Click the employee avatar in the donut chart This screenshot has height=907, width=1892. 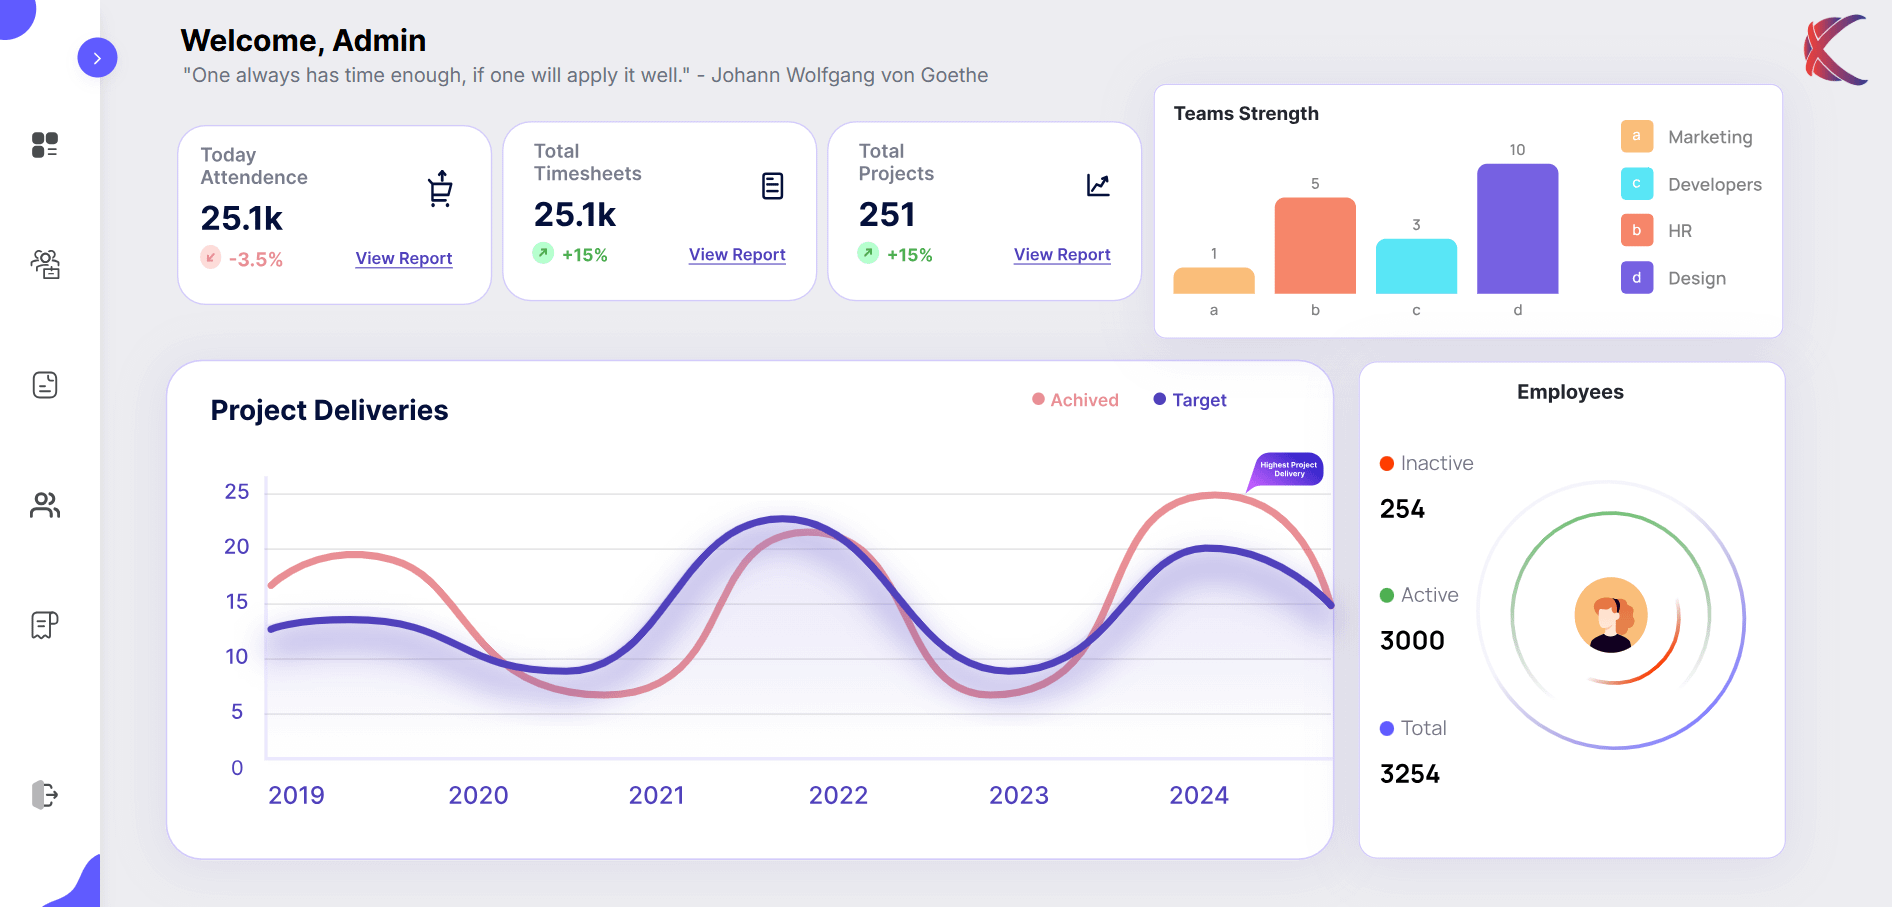pyautogui.click(x=1611, y=614)
